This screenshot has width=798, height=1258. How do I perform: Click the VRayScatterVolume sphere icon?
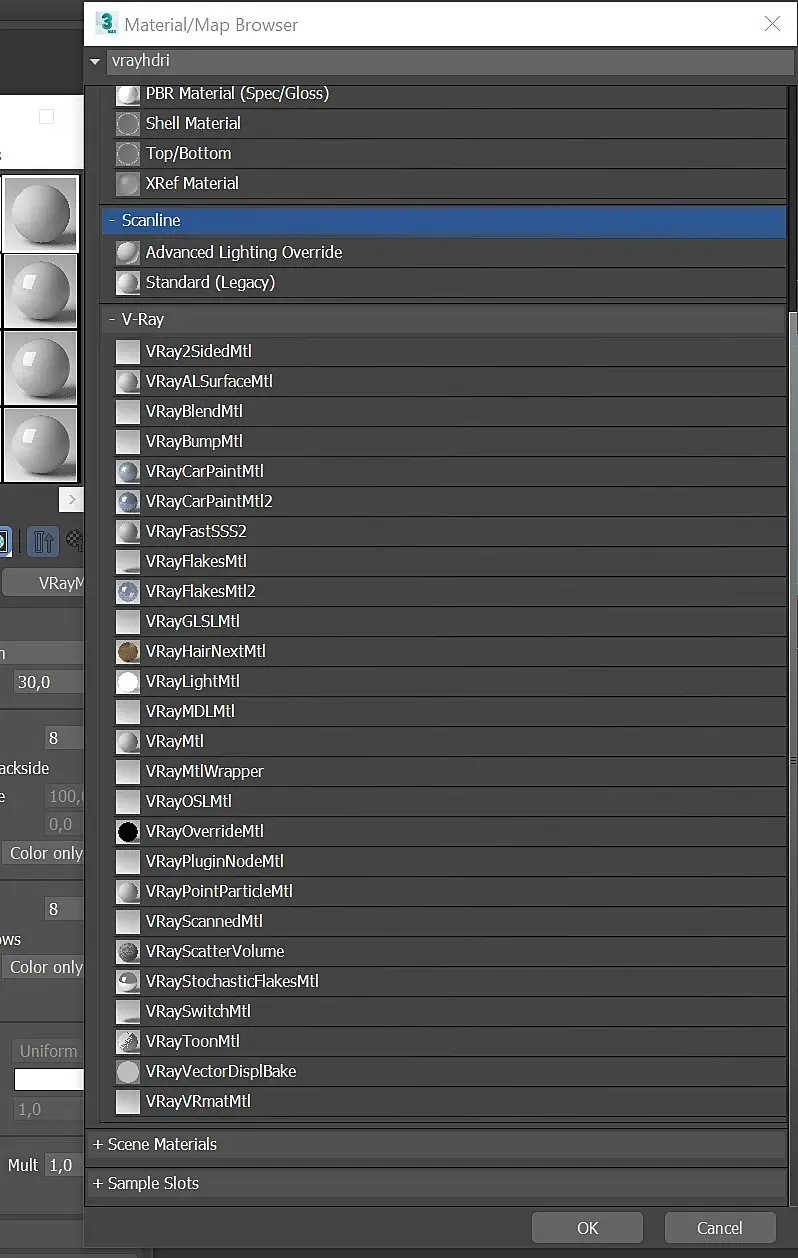click(x=128, y=951)
